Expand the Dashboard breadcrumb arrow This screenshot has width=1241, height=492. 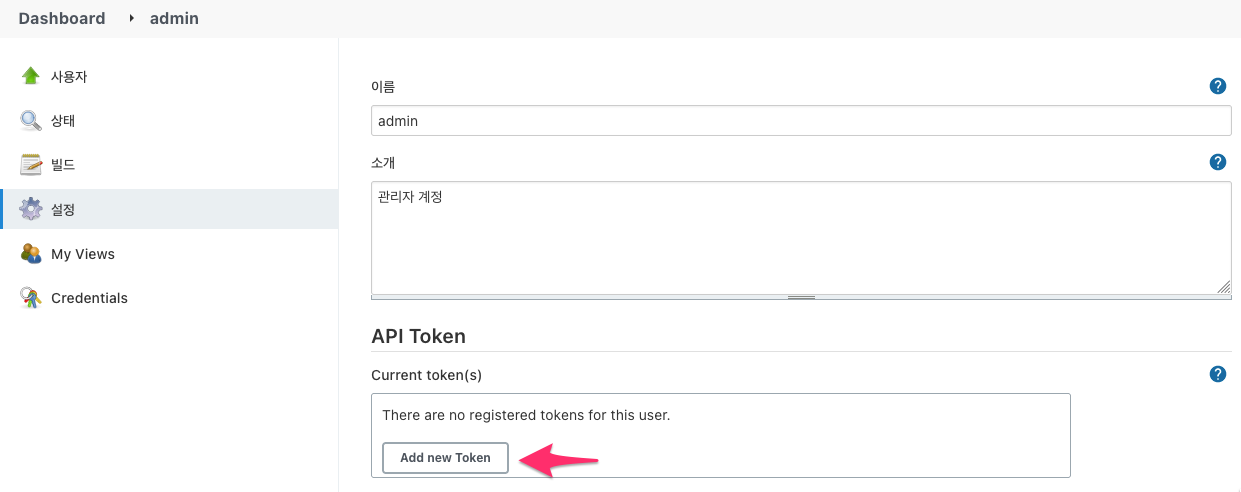[131, 18]
